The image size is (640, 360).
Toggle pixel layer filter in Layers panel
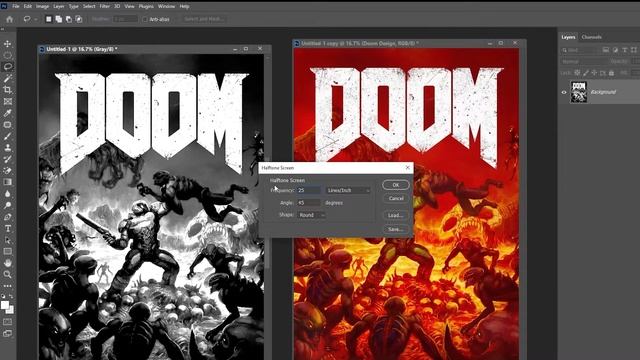point(606,50)
